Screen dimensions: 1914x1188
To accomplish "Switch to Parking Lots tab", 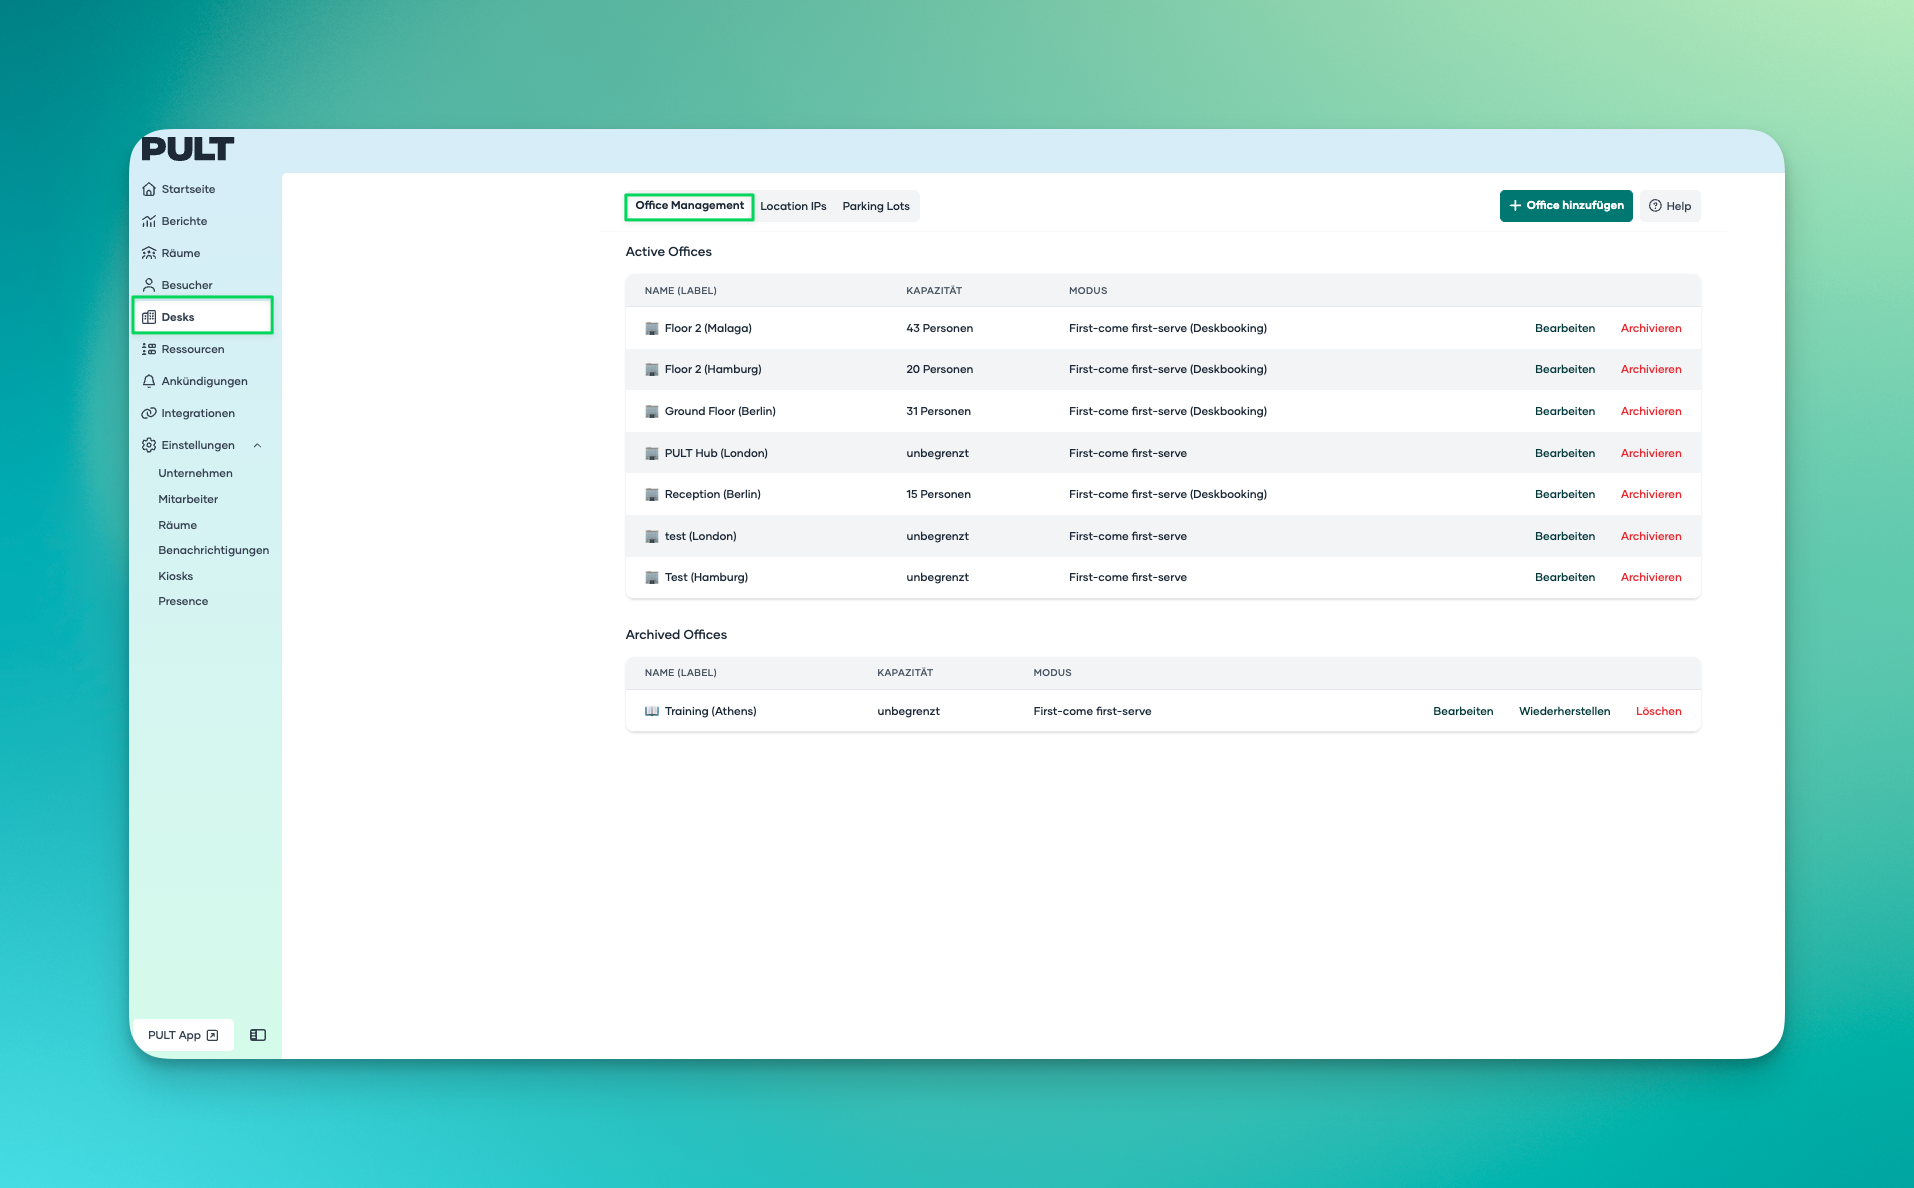I will [x=876, y=206].
